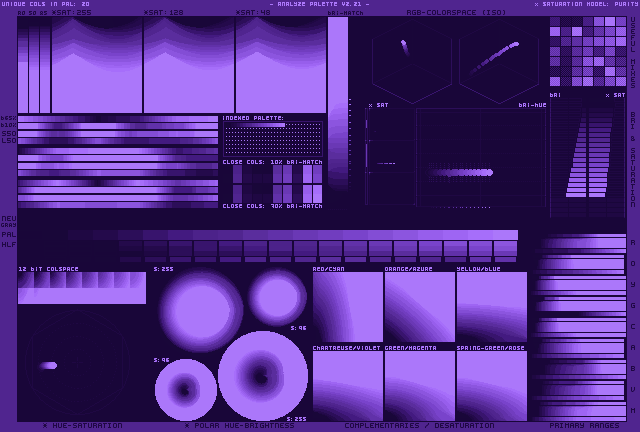Screen dimensions: 640x432
Task: Click the Hue-Saturation label at the bottom
Action: coord(82,426)
